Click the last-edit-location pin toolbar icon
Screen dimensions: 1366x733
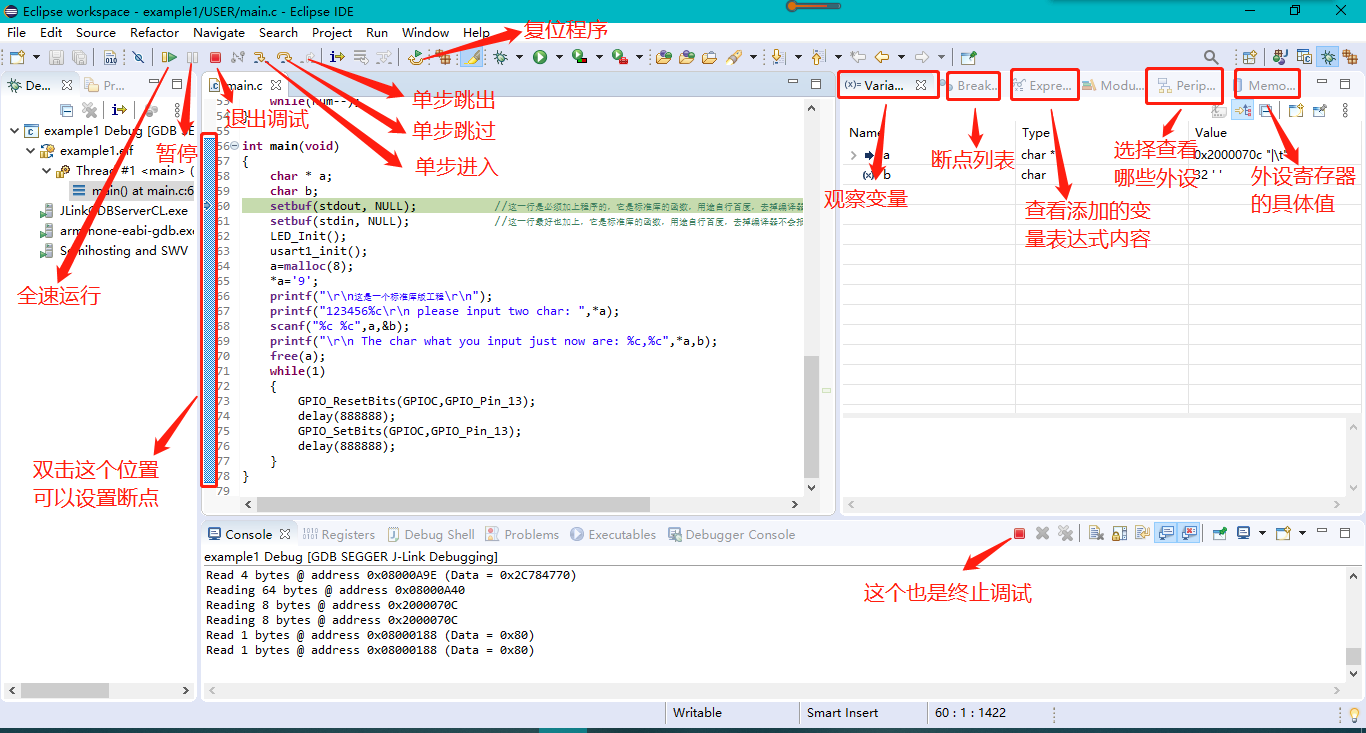click(858, 57)
